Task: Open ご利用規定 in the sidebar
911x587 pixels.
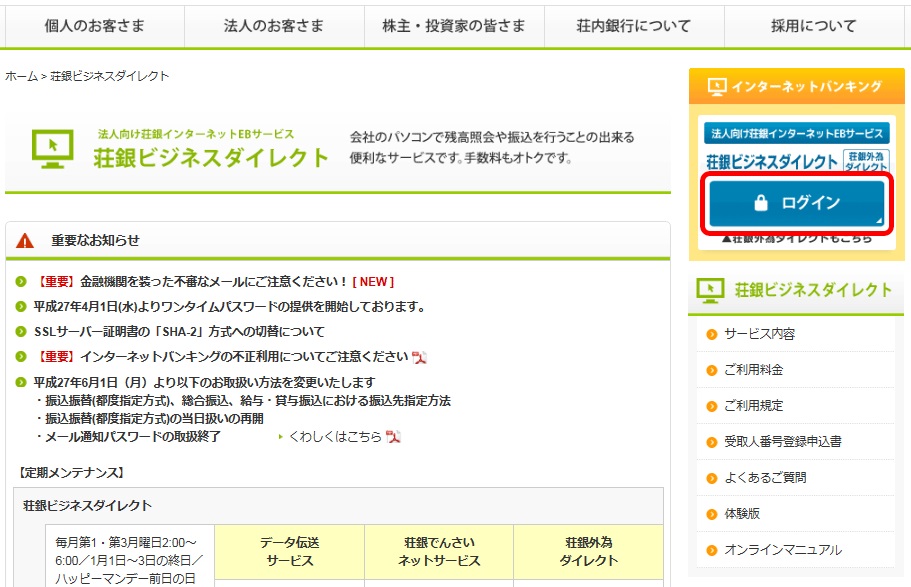Action: (x=754, y=406)
